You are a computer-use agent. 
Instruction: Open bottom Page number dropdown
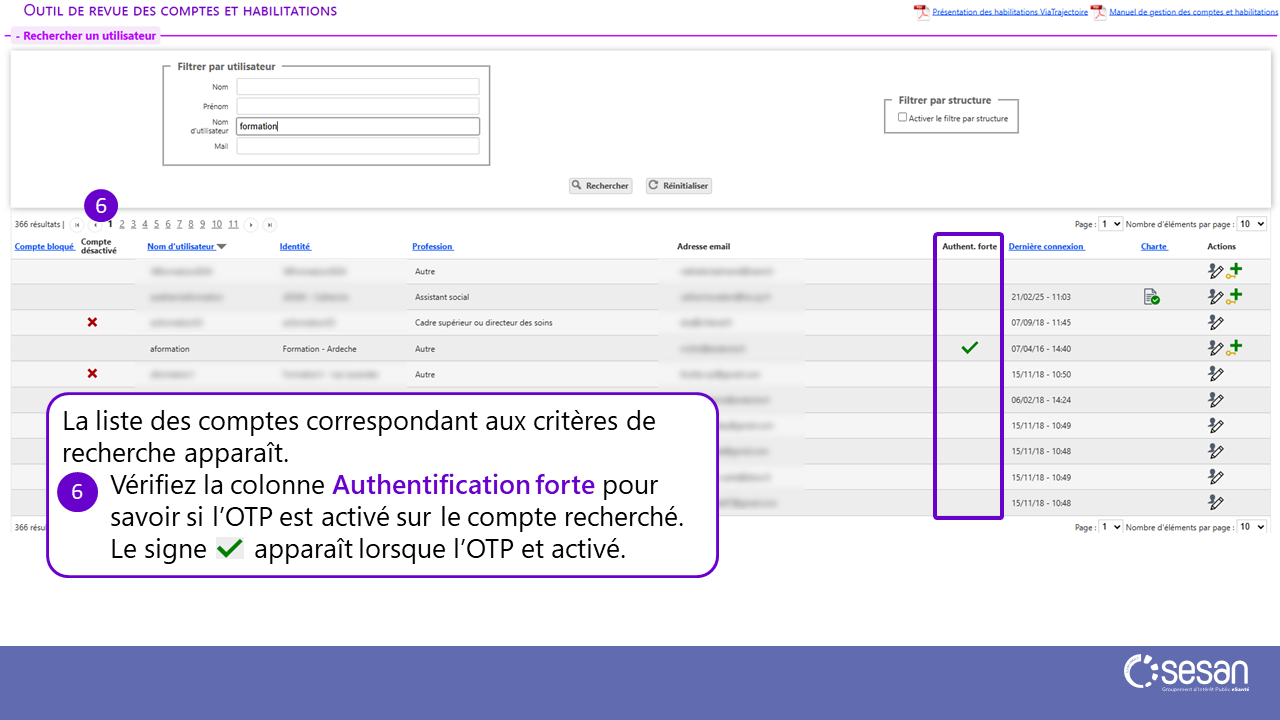pyautogui.click(x=1110, y=526)
